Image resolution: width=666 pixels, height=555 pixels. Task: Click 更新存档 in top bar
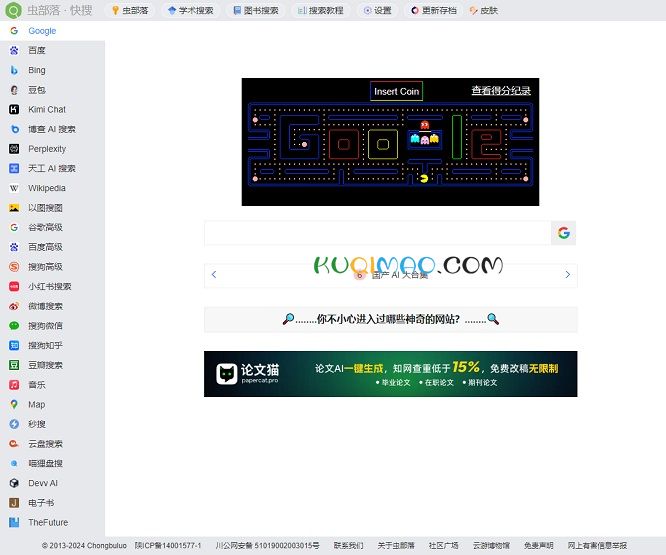click(434, 10)
